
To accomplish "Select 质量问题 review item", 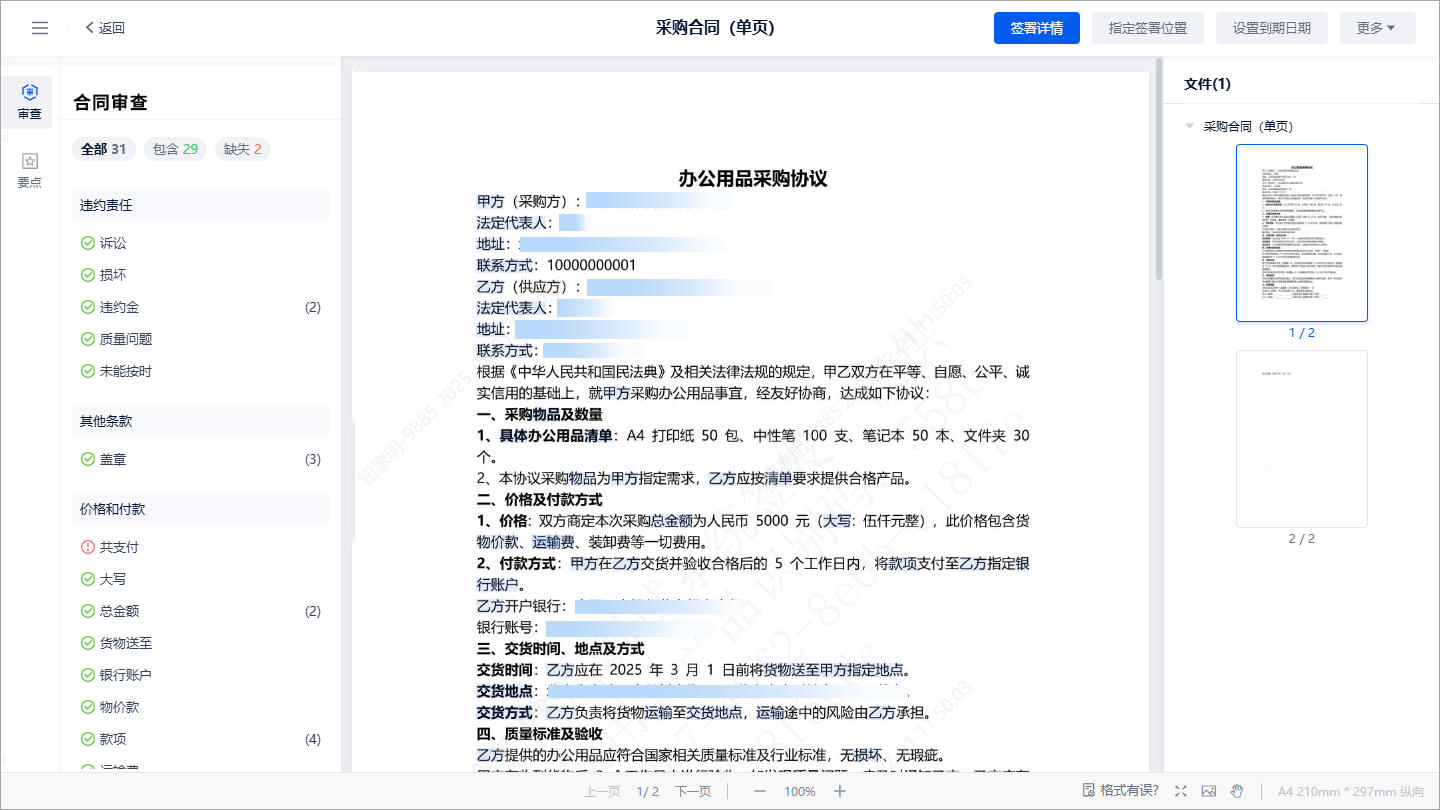I will tap(200, 339).
